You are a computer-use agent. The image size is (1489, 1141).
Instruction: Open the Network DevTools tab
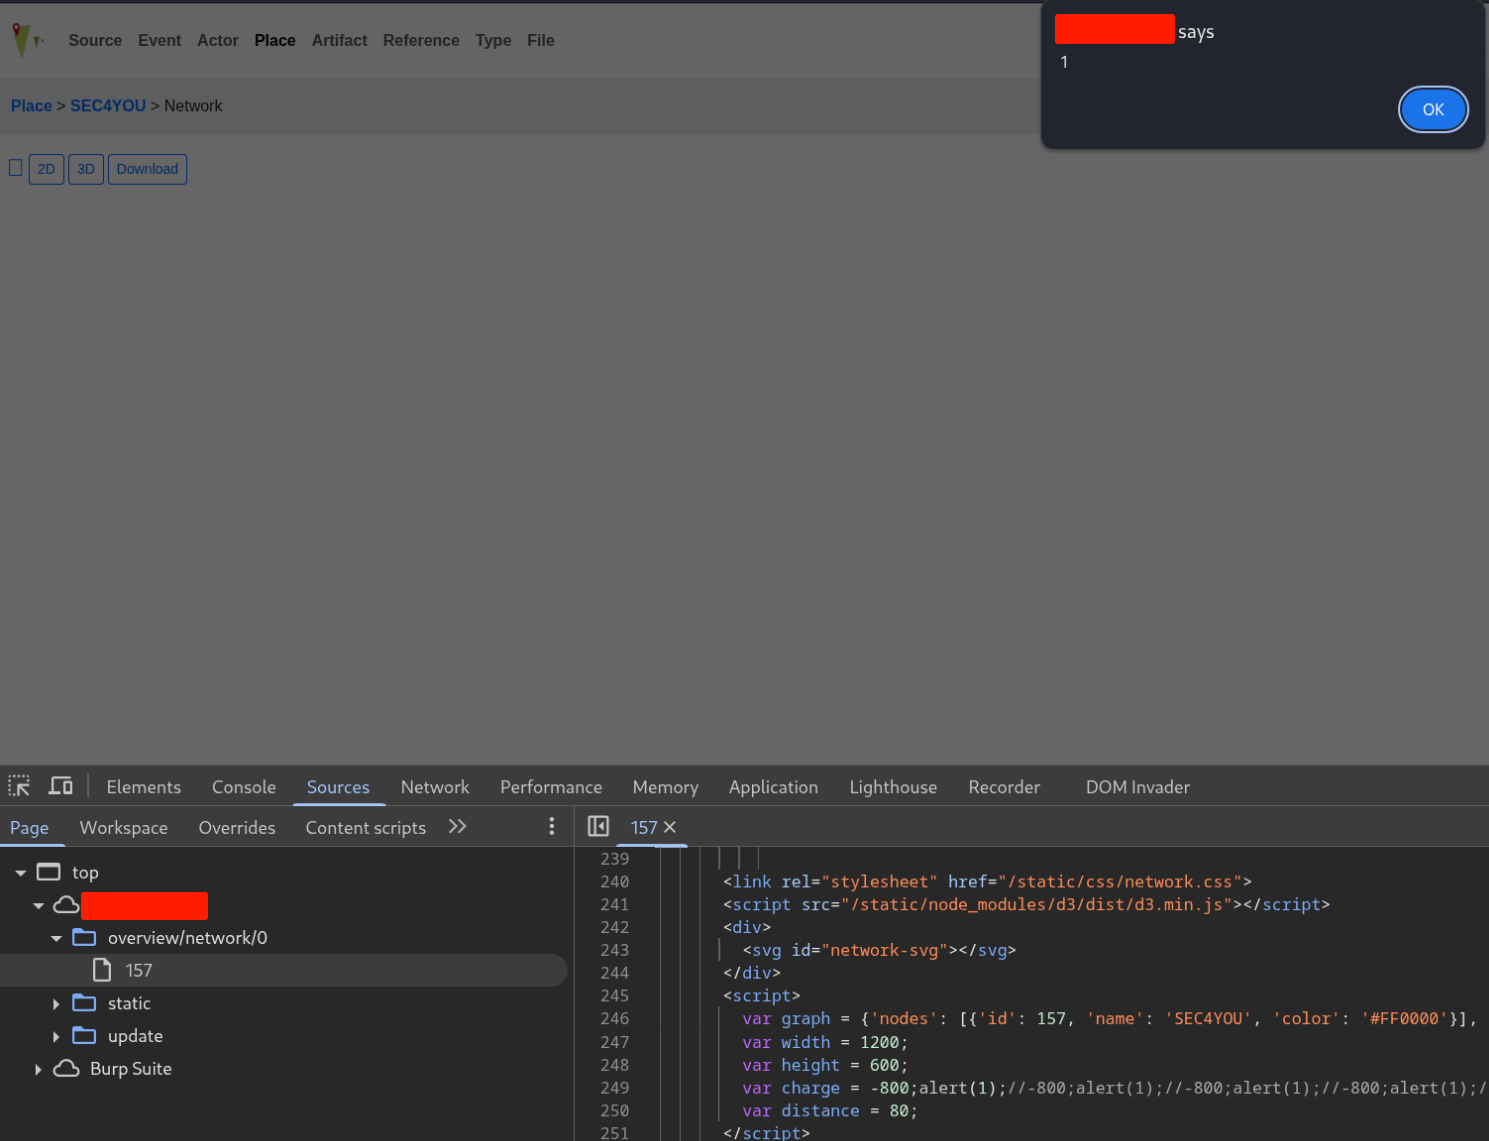point(434,787)
